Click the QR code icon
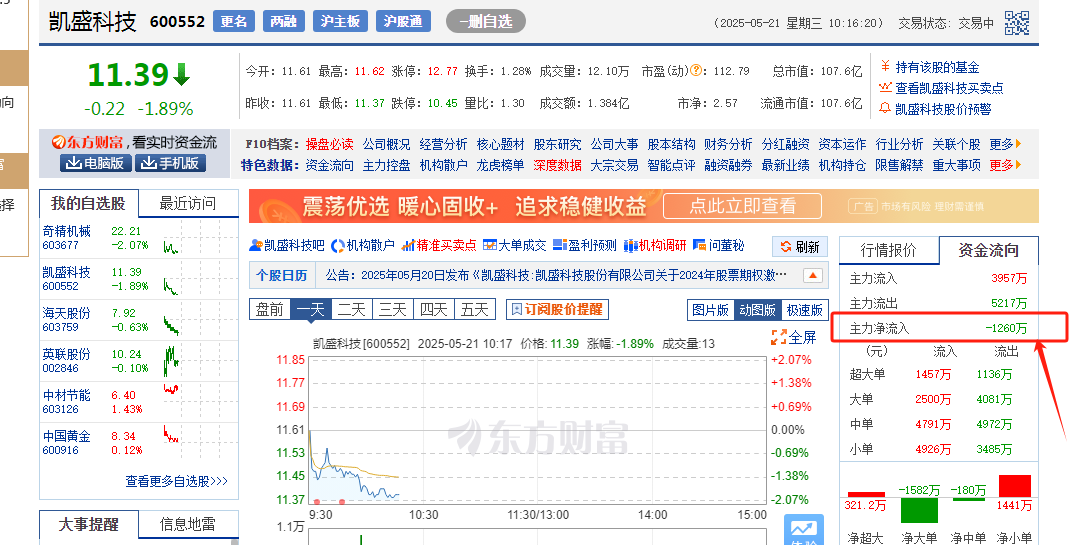 tap(1017, 22)
